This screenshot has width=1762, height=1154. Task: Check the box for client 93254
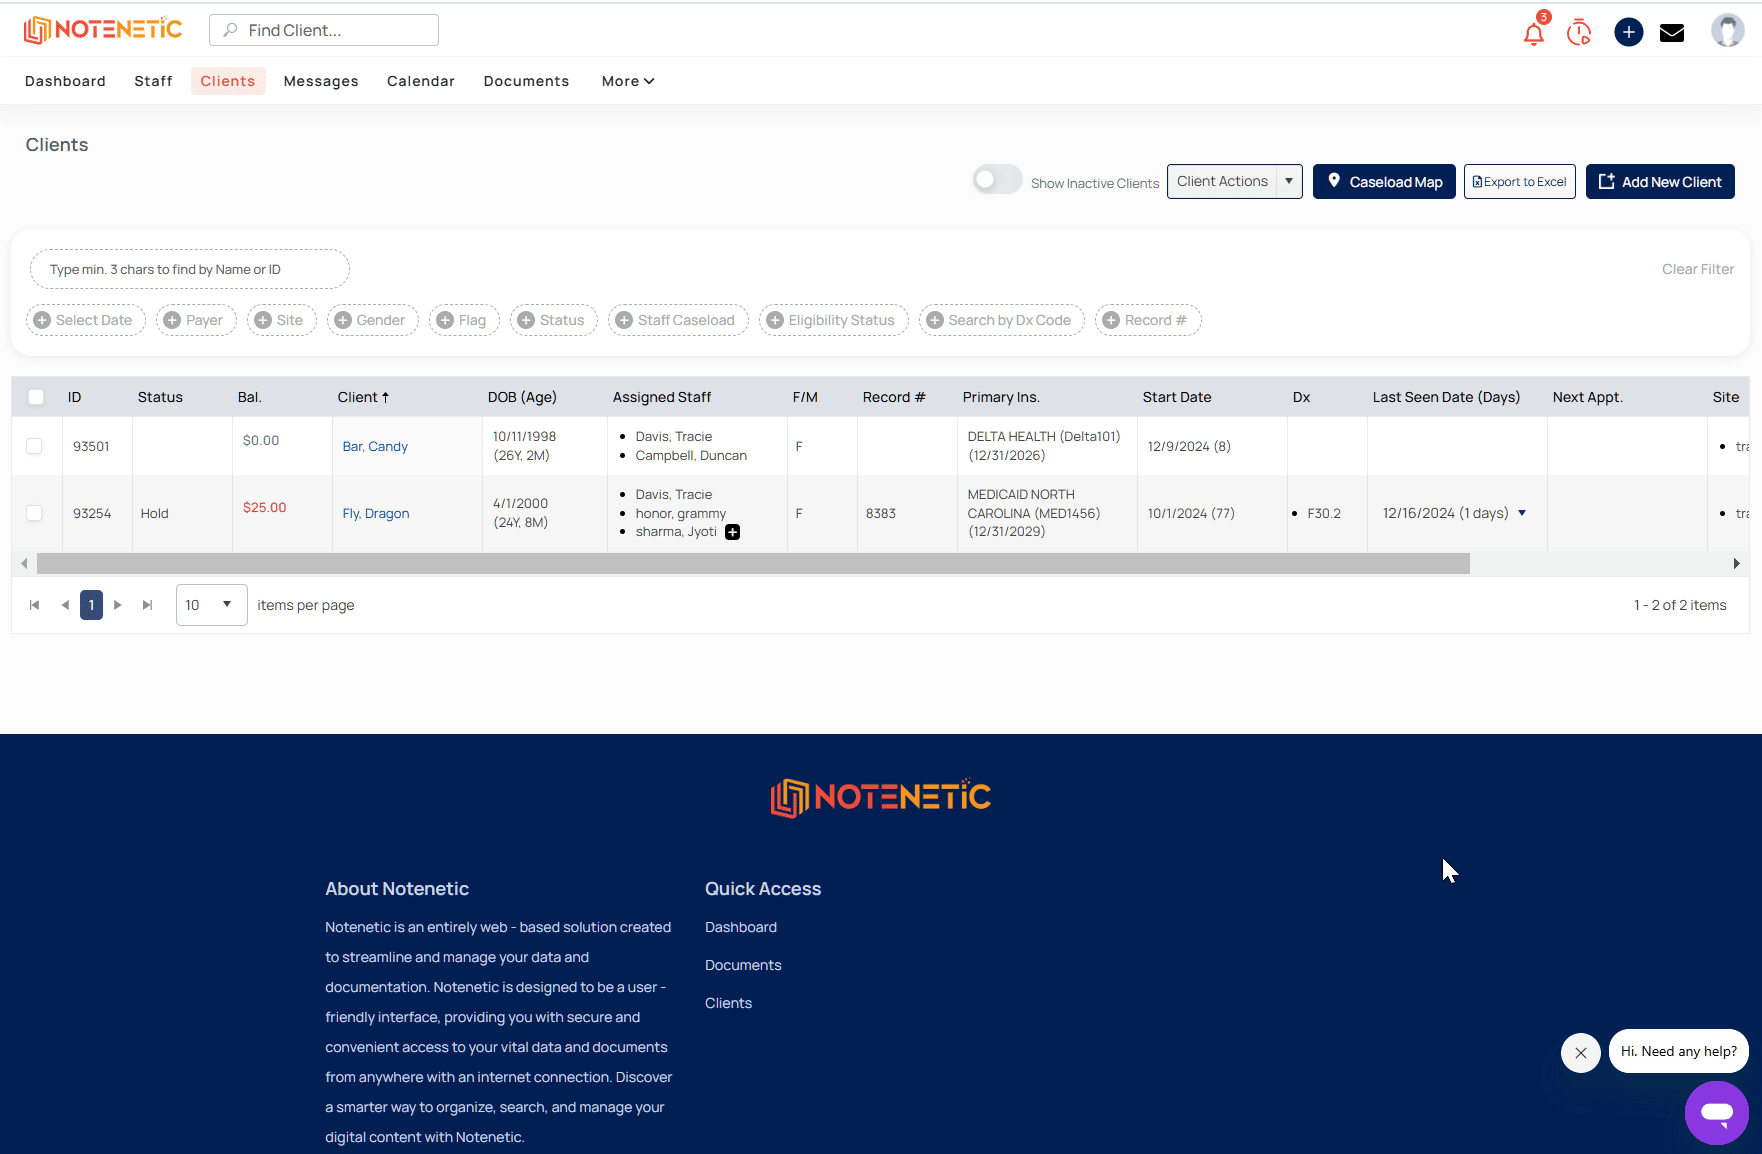(x=34, y=513)
